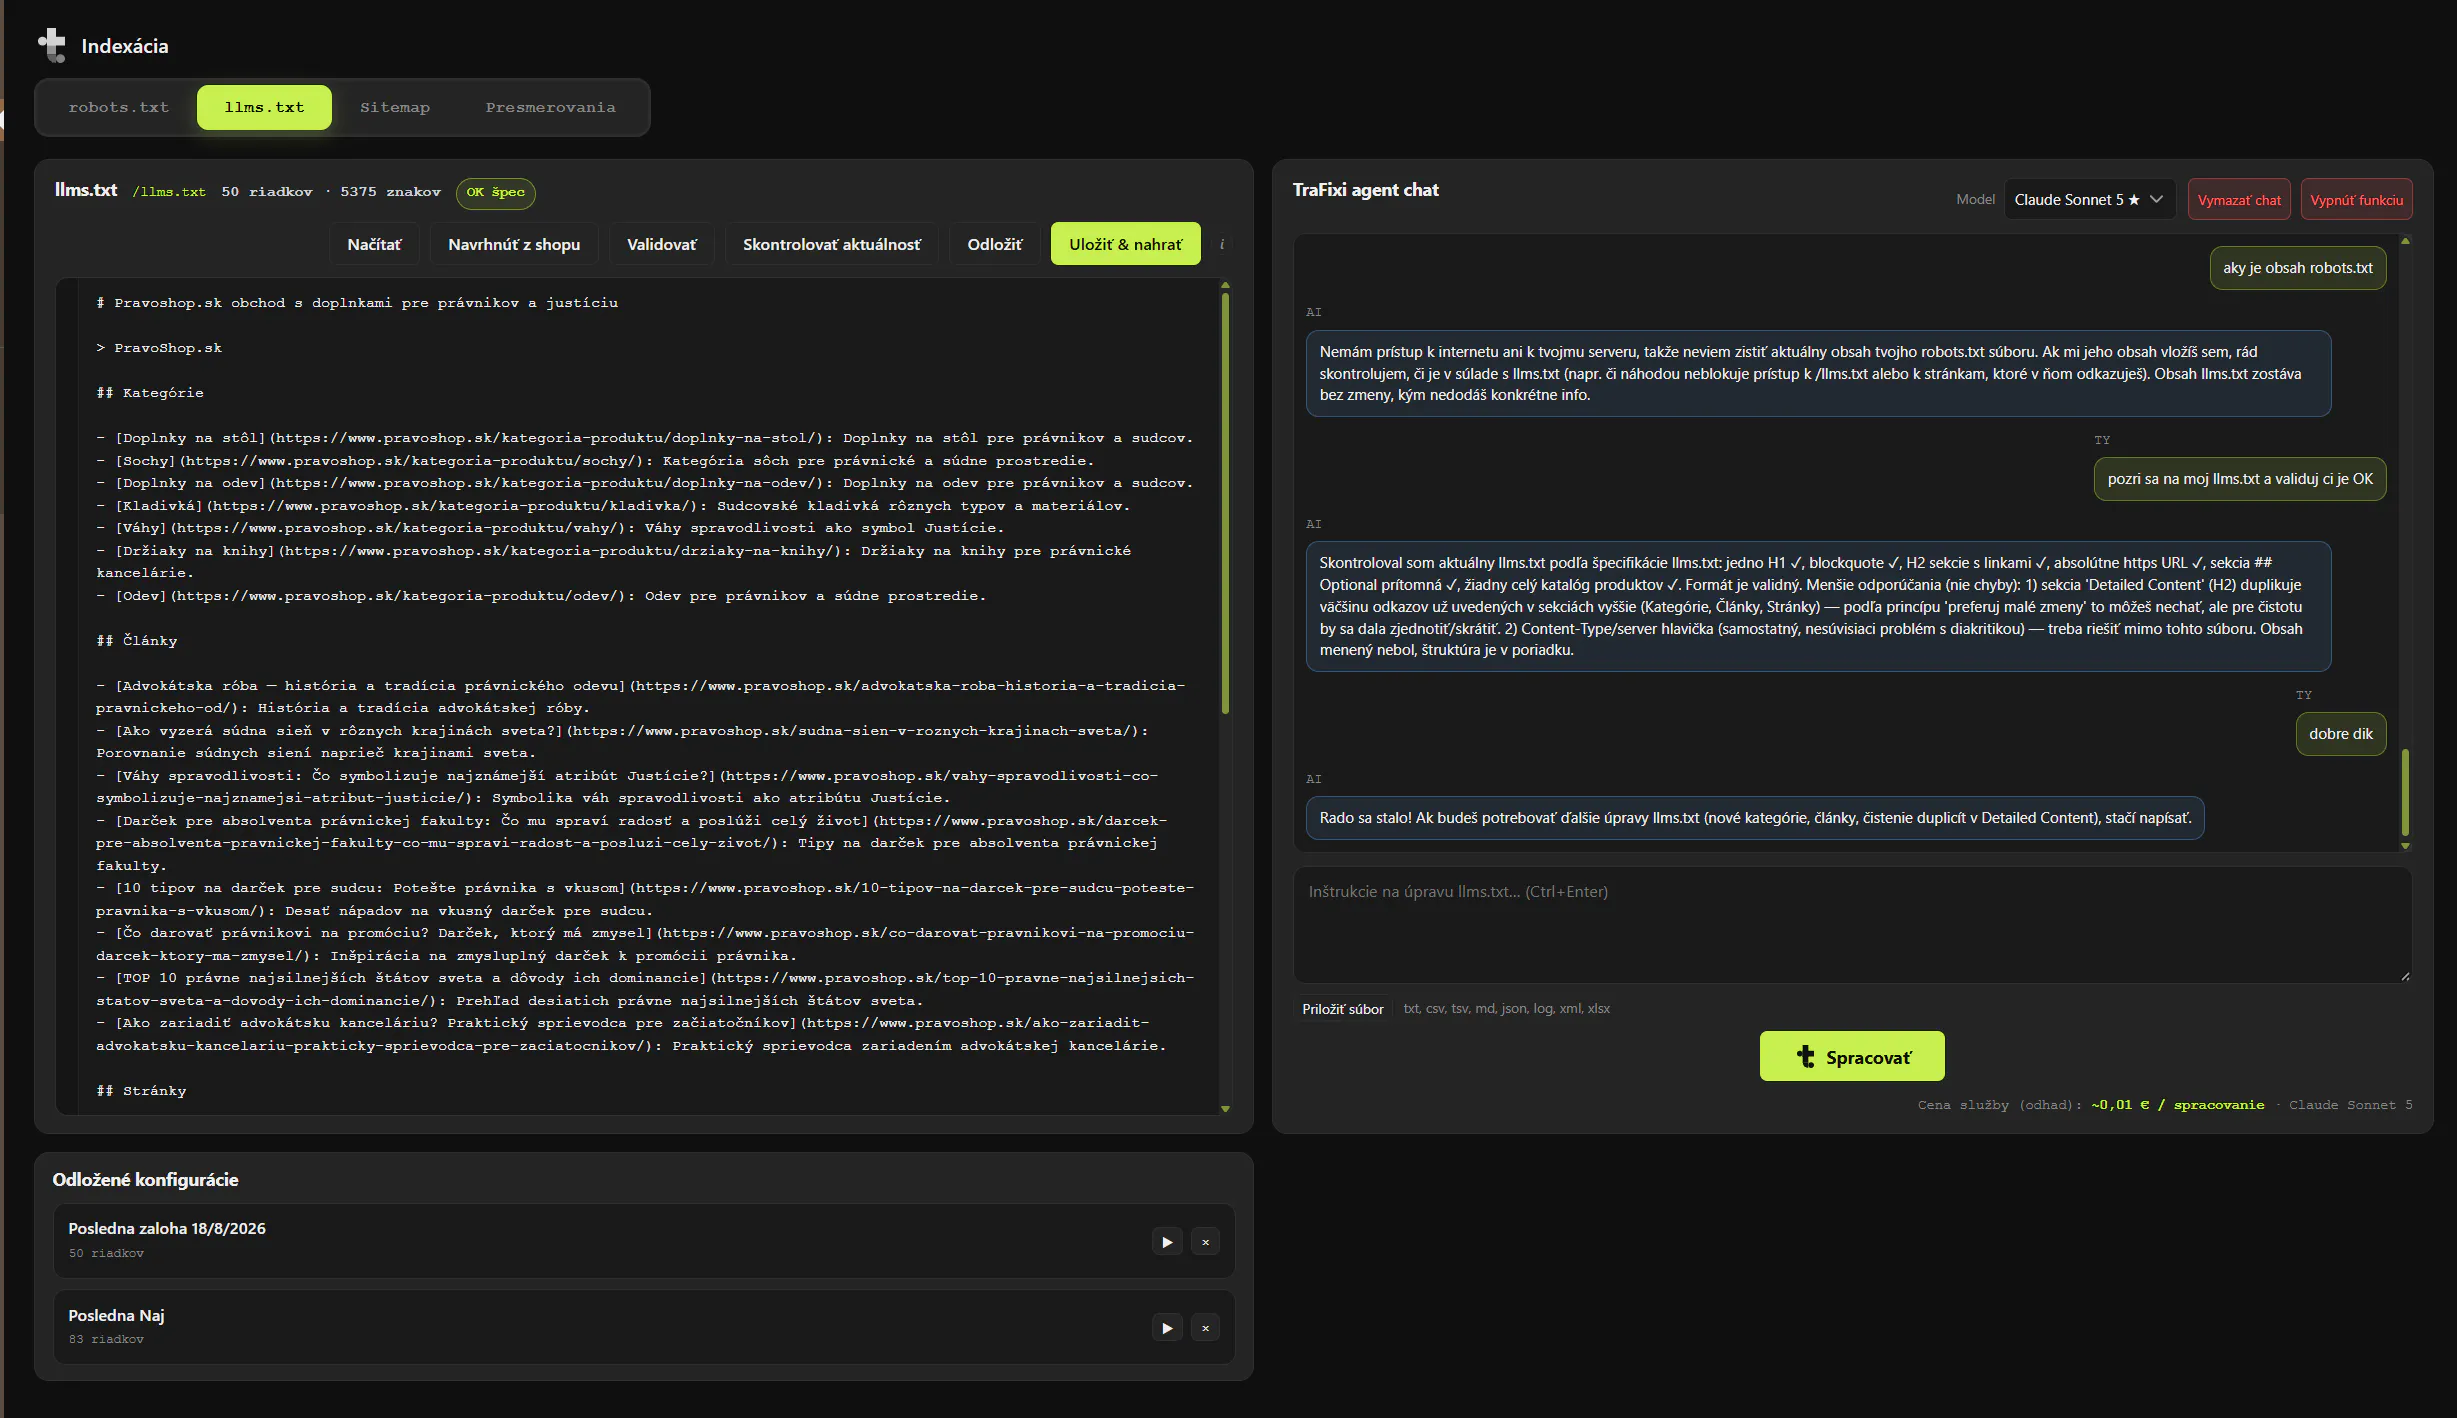This screenshot has height=1418, width=2457.
Task: Restore the Posledna zaloha 18/8/2026 configuration
Action: [1167, 1242]
